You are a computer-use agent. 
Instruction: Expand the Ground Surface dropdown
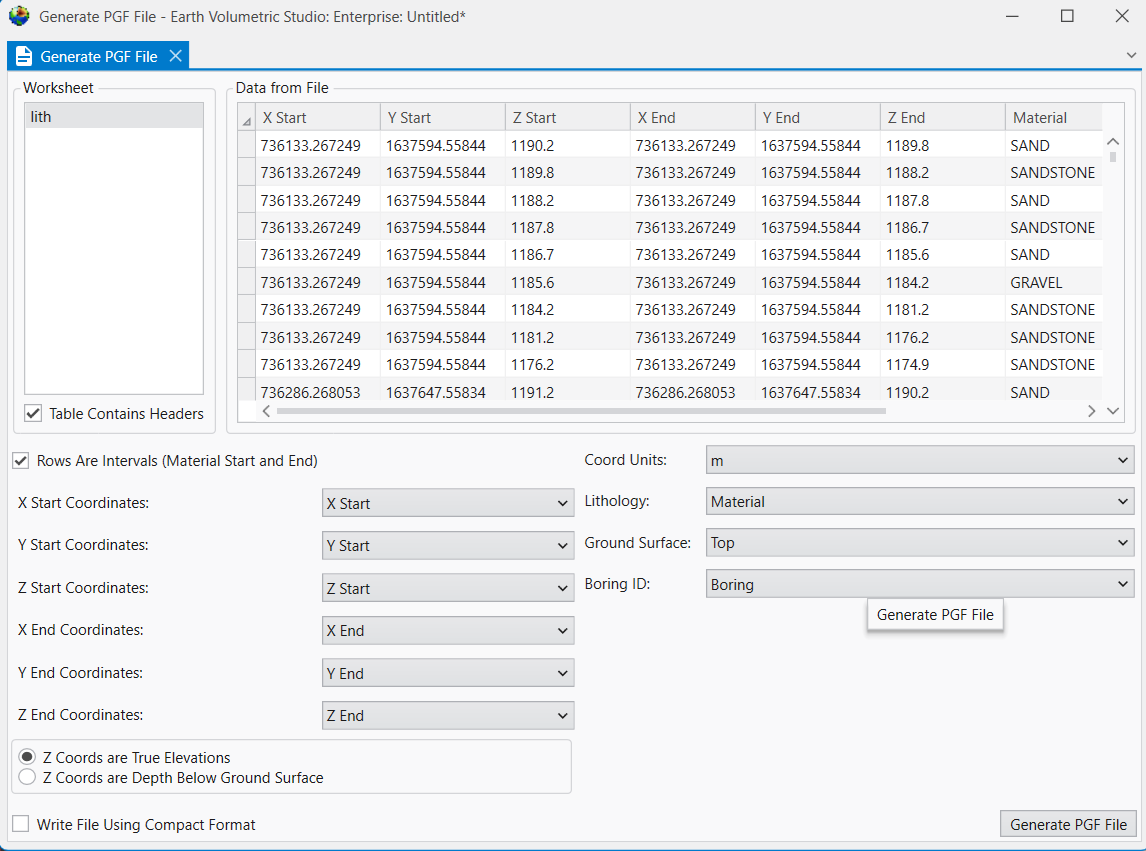pyautogui.click(x=919, y=543)
